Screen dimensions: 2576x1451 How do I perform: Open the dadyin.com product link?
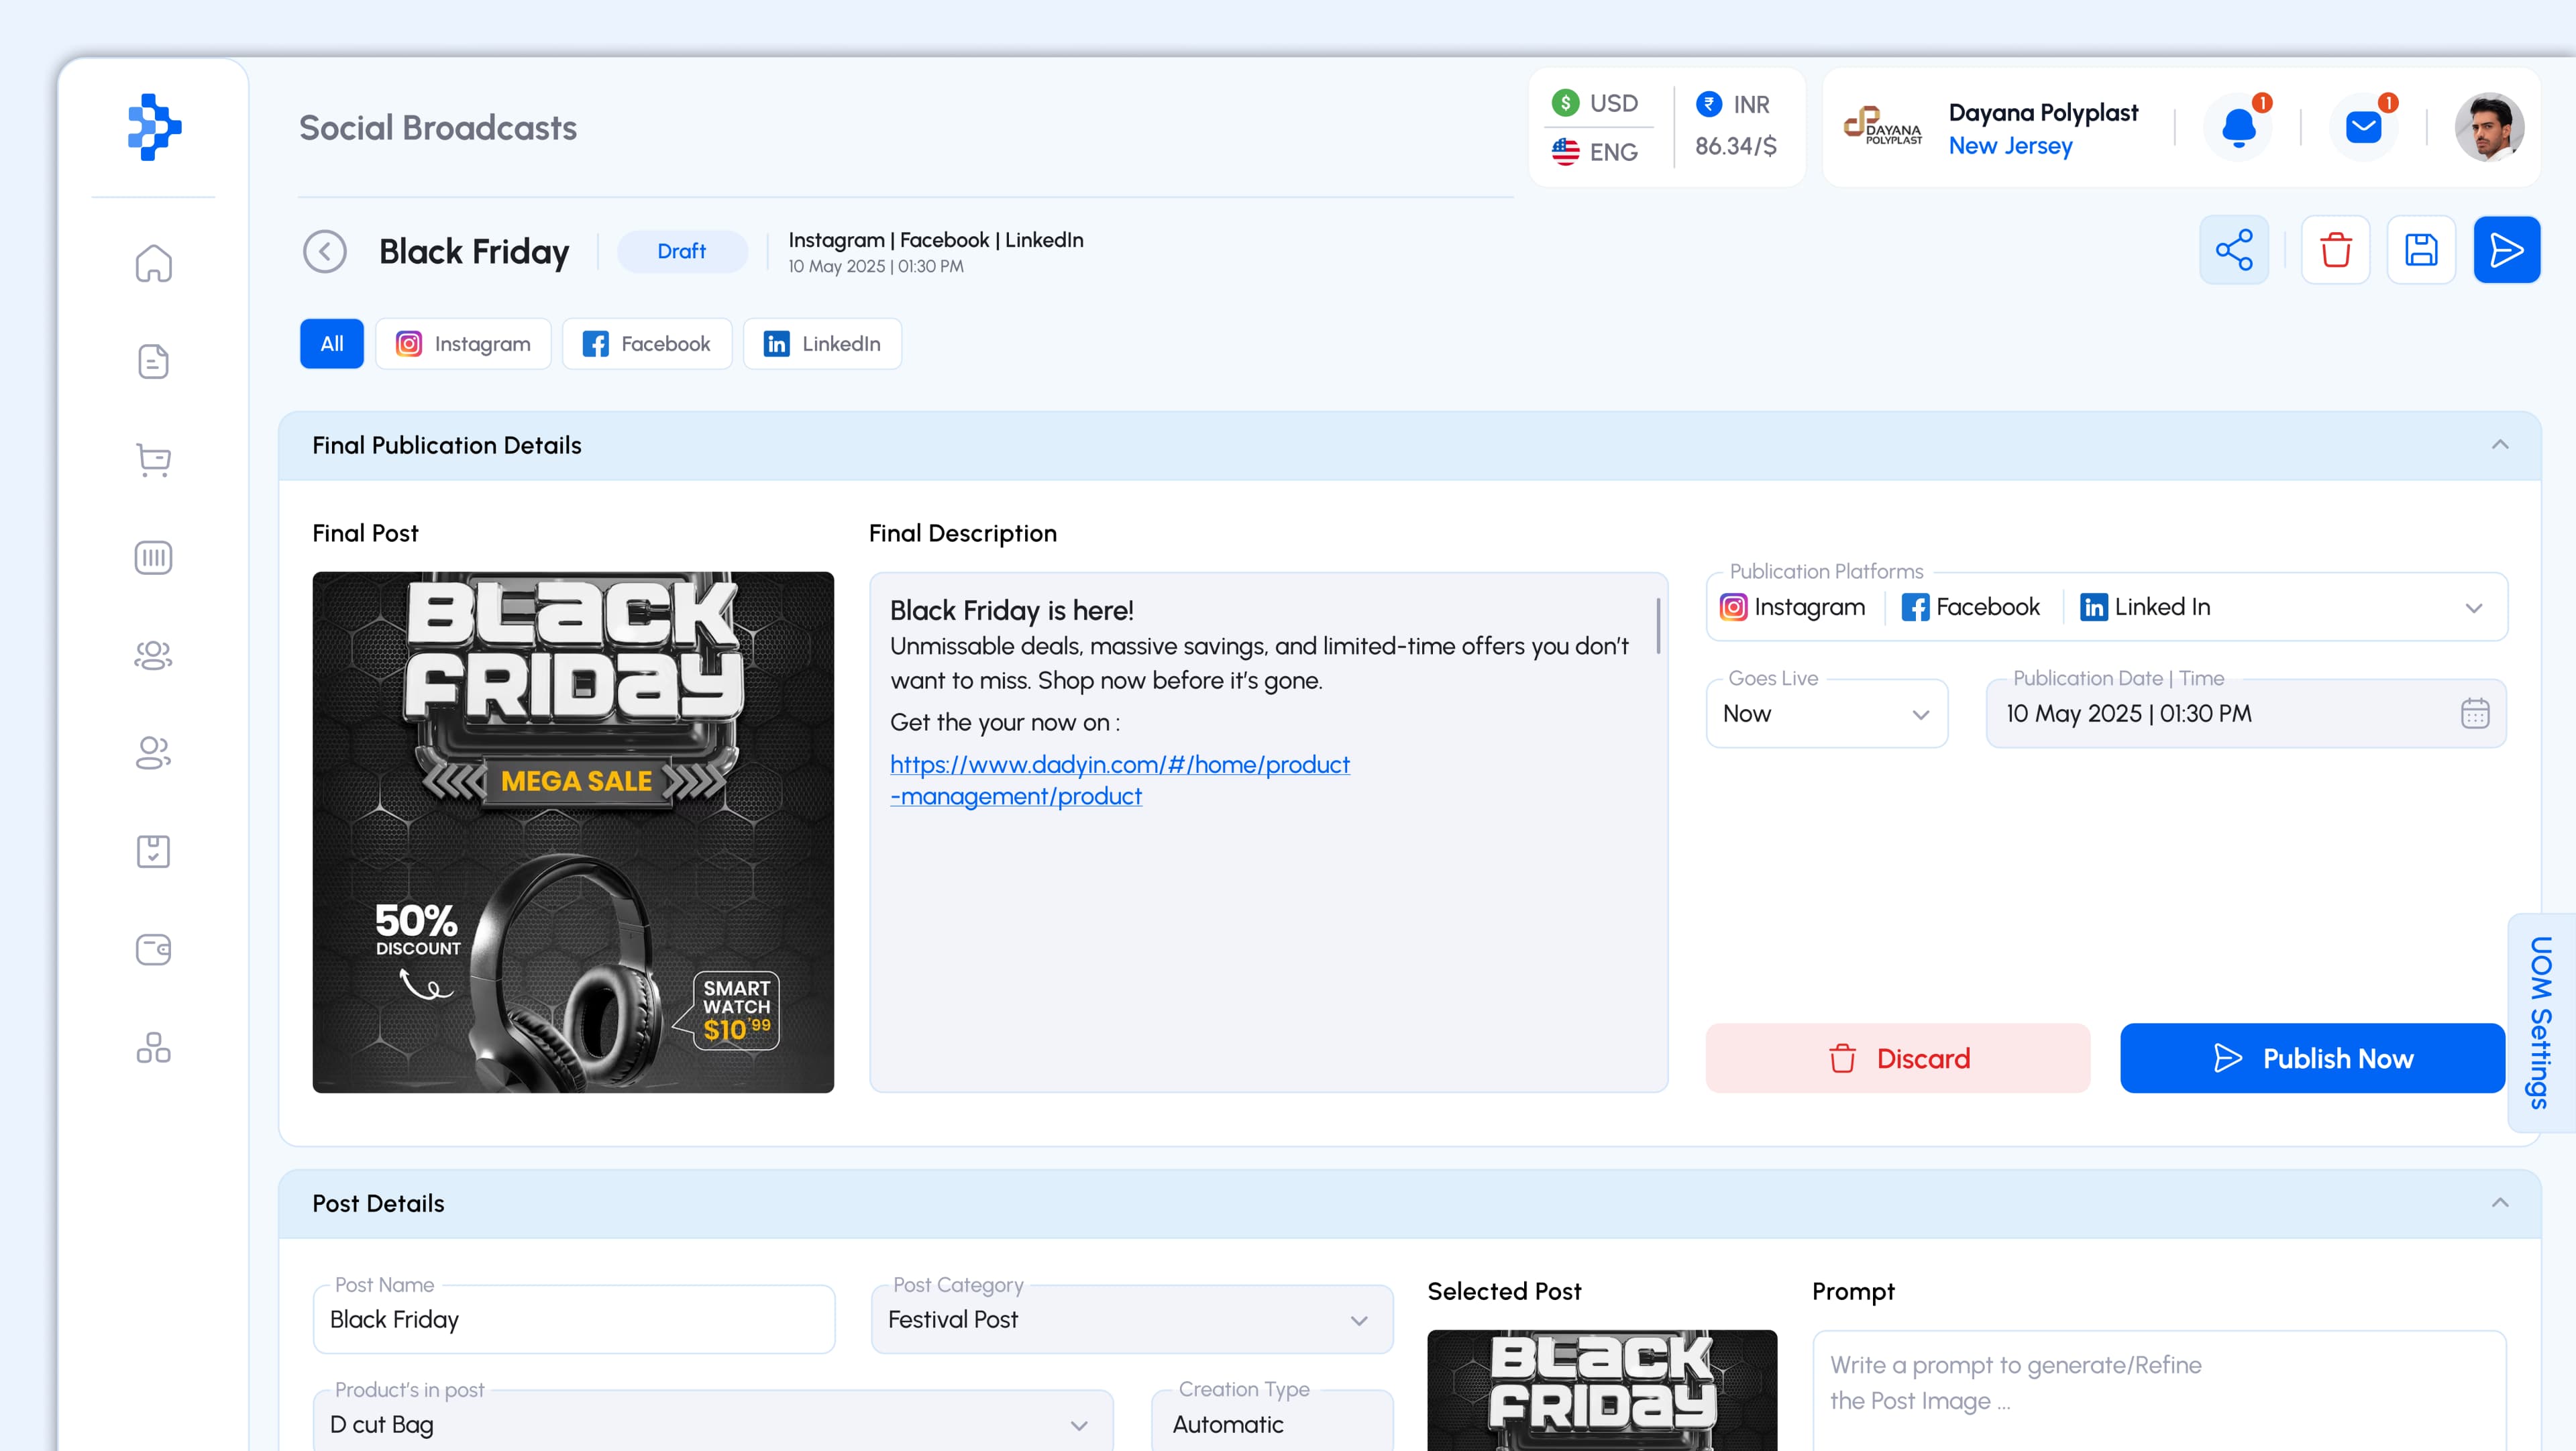1120,780
